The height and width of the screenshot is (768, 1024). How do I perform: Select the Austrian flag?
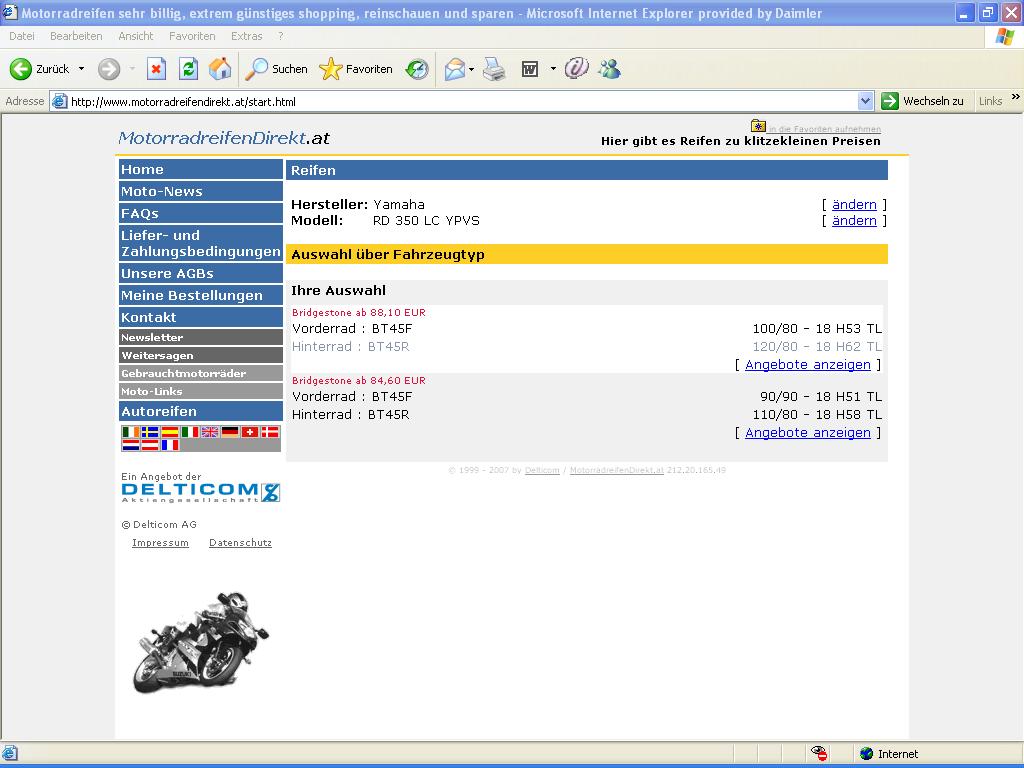(x=150, y=445)
